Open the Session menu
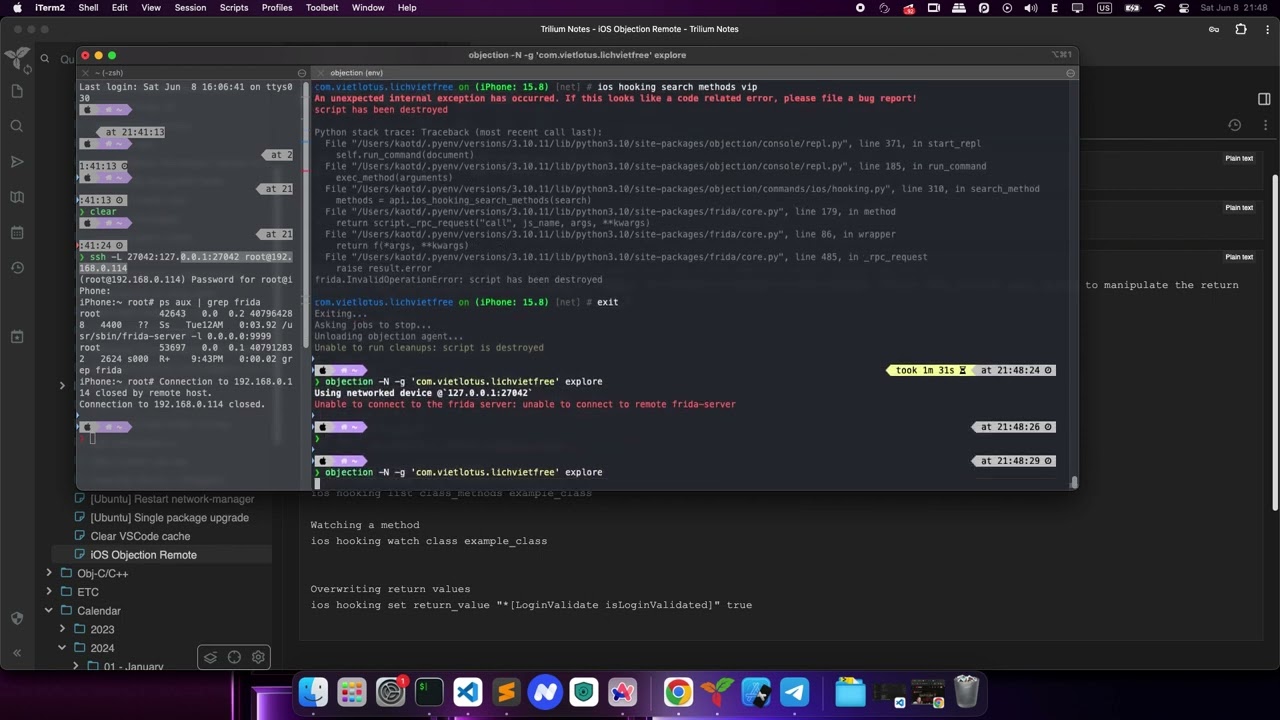This screenshot has width=1280, height=720. pyautogui.click(x=190, y=8)
